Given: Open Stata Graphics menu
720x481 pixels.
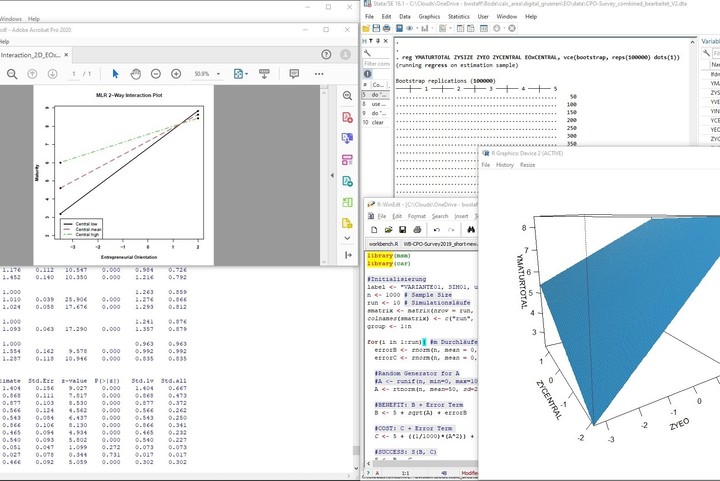Looking at the screenshot, I should [x=429, y=17].
